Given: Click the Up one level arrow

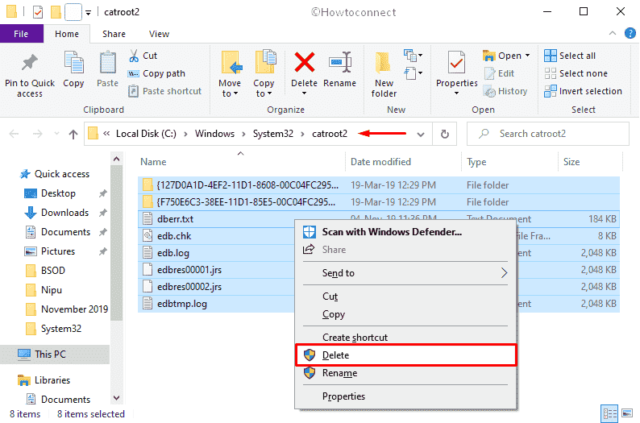Looking at the screenshot, I should (x=73, y=134).
